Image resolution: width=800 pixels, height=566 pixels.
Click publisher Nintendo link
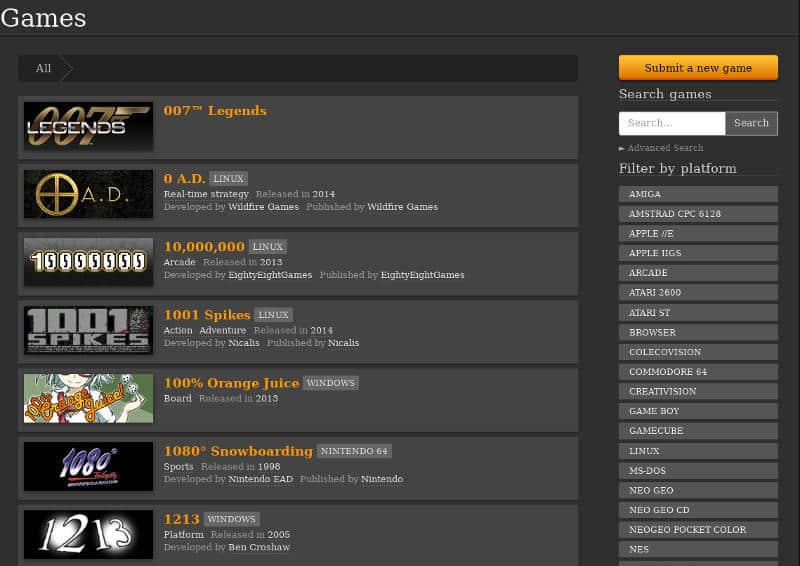tap(382, 479)
